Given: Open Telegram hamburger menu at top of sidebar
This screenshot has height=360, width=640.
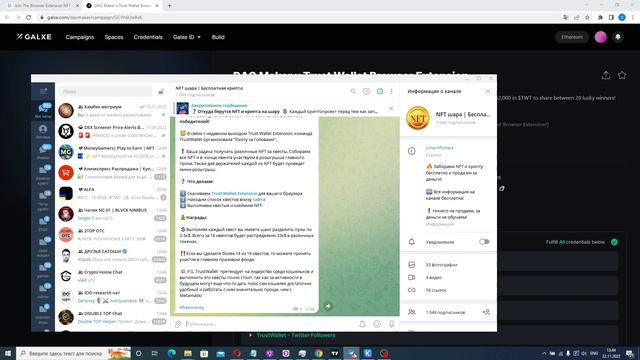Looking at the screenshot, I should 43,91.
